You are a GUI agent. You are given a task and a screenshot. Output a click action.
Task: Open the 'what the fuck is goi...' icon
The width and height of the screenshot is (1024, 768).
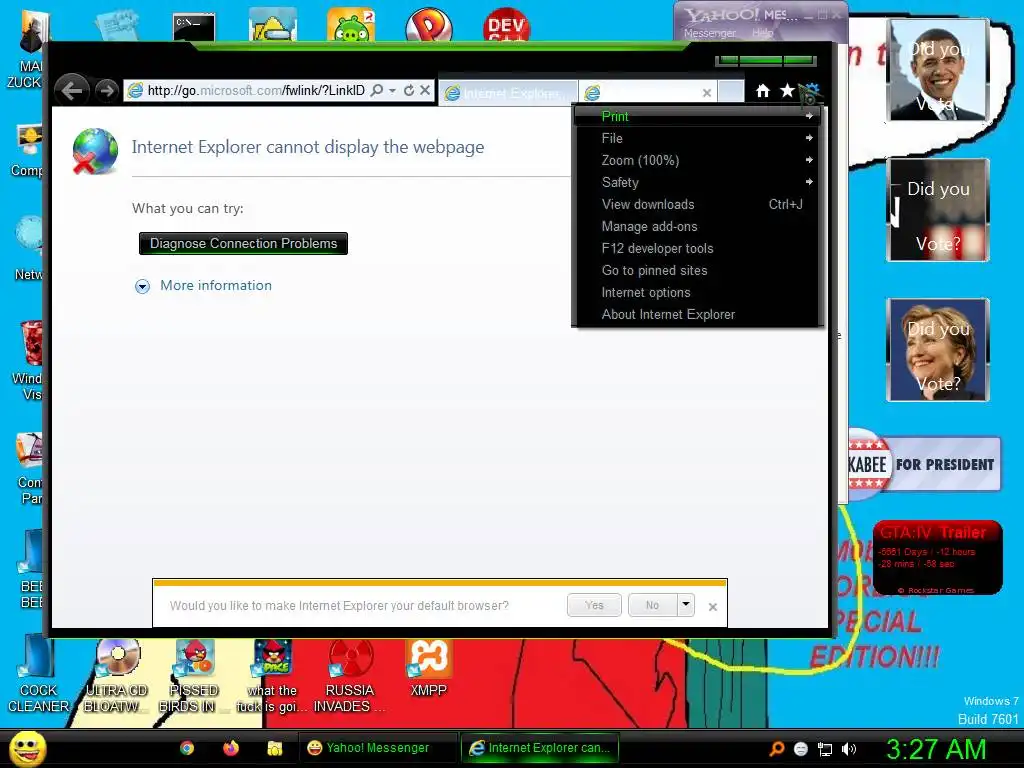pos(272,675)
